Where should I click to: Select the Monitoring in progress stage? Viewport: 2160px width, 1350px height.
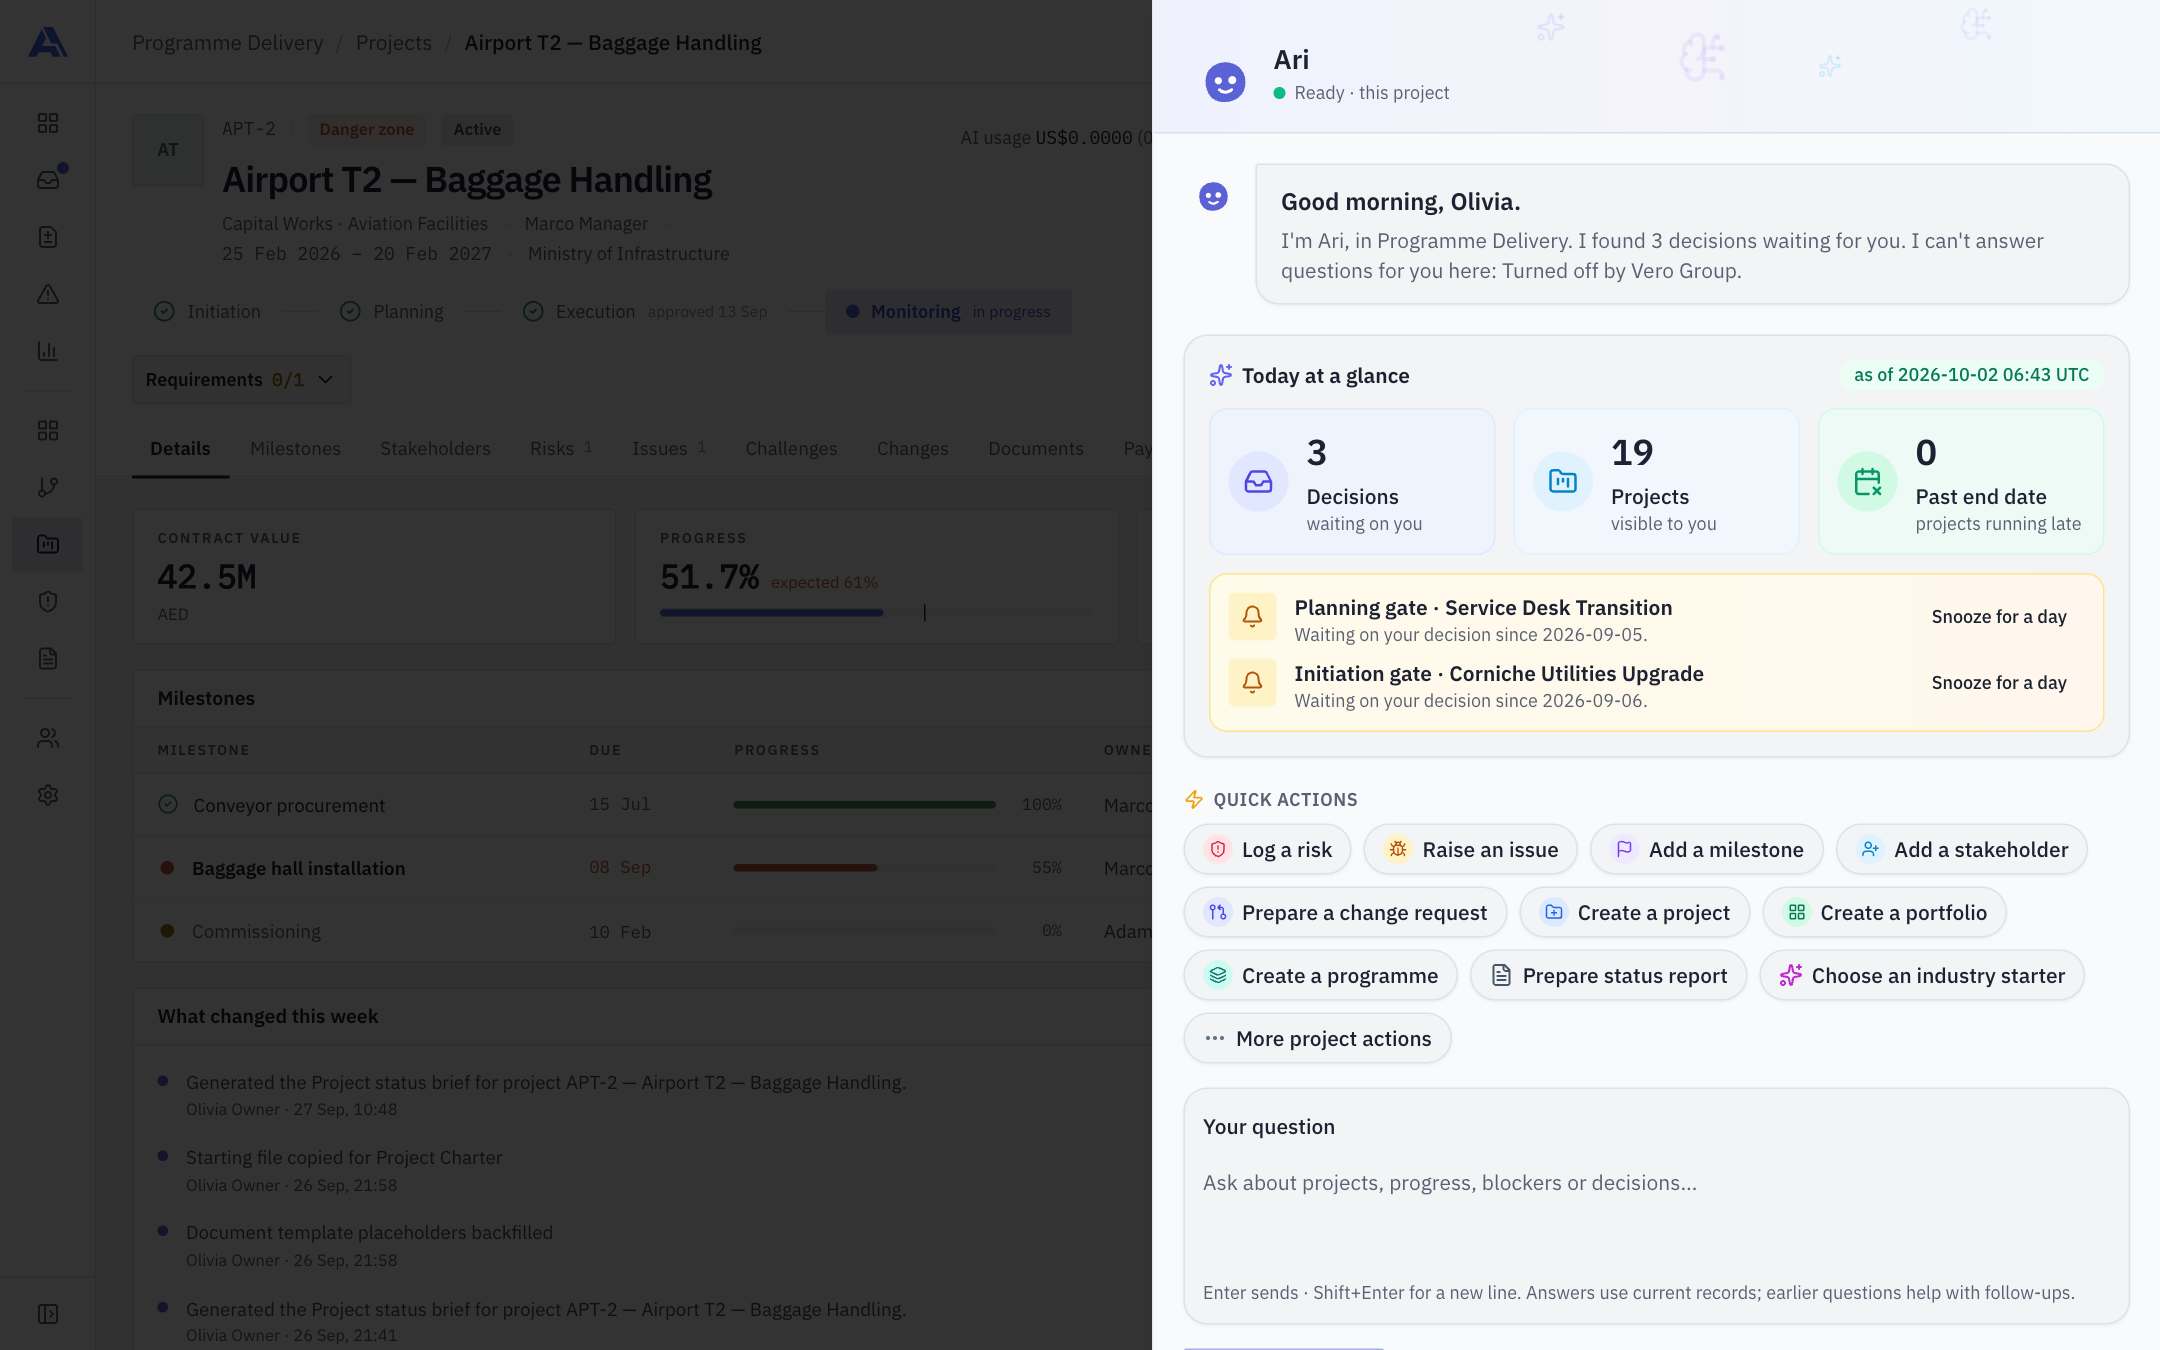pyautogui.click(x=949, y=312)
